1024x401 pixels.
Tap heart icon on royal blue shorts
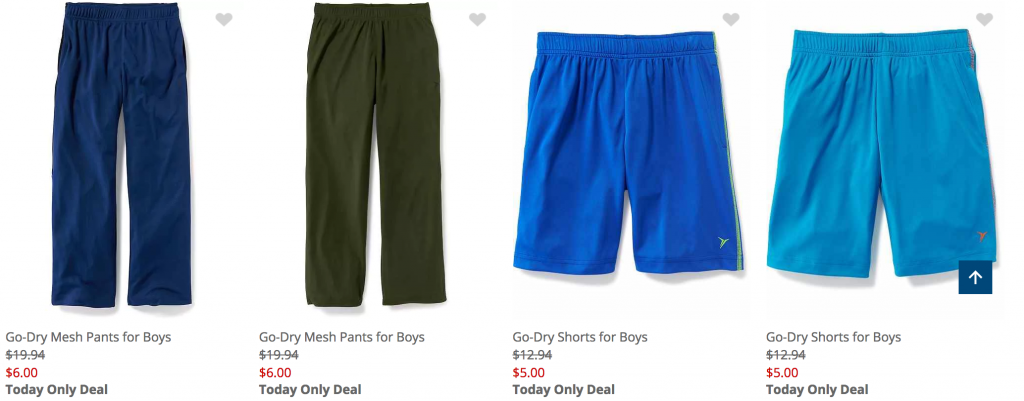731,20
